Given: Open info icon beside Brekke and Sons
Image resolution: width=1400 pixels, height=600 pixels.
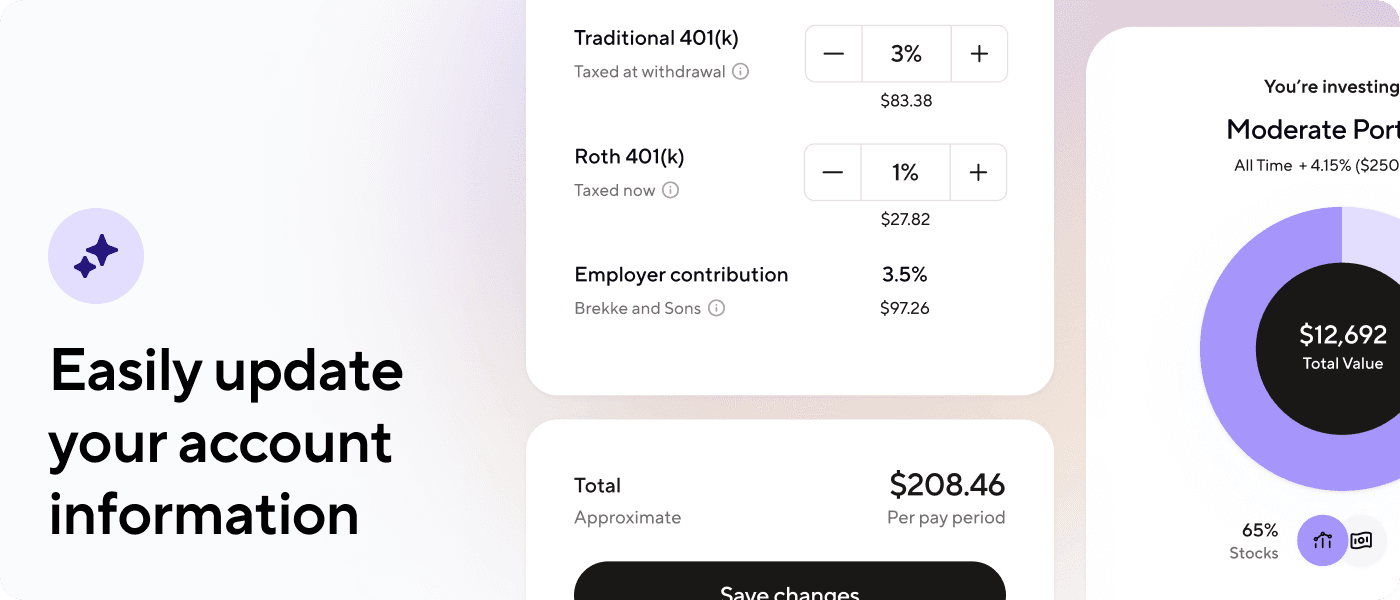Looking at the screenshot, I should pos(716,308).
